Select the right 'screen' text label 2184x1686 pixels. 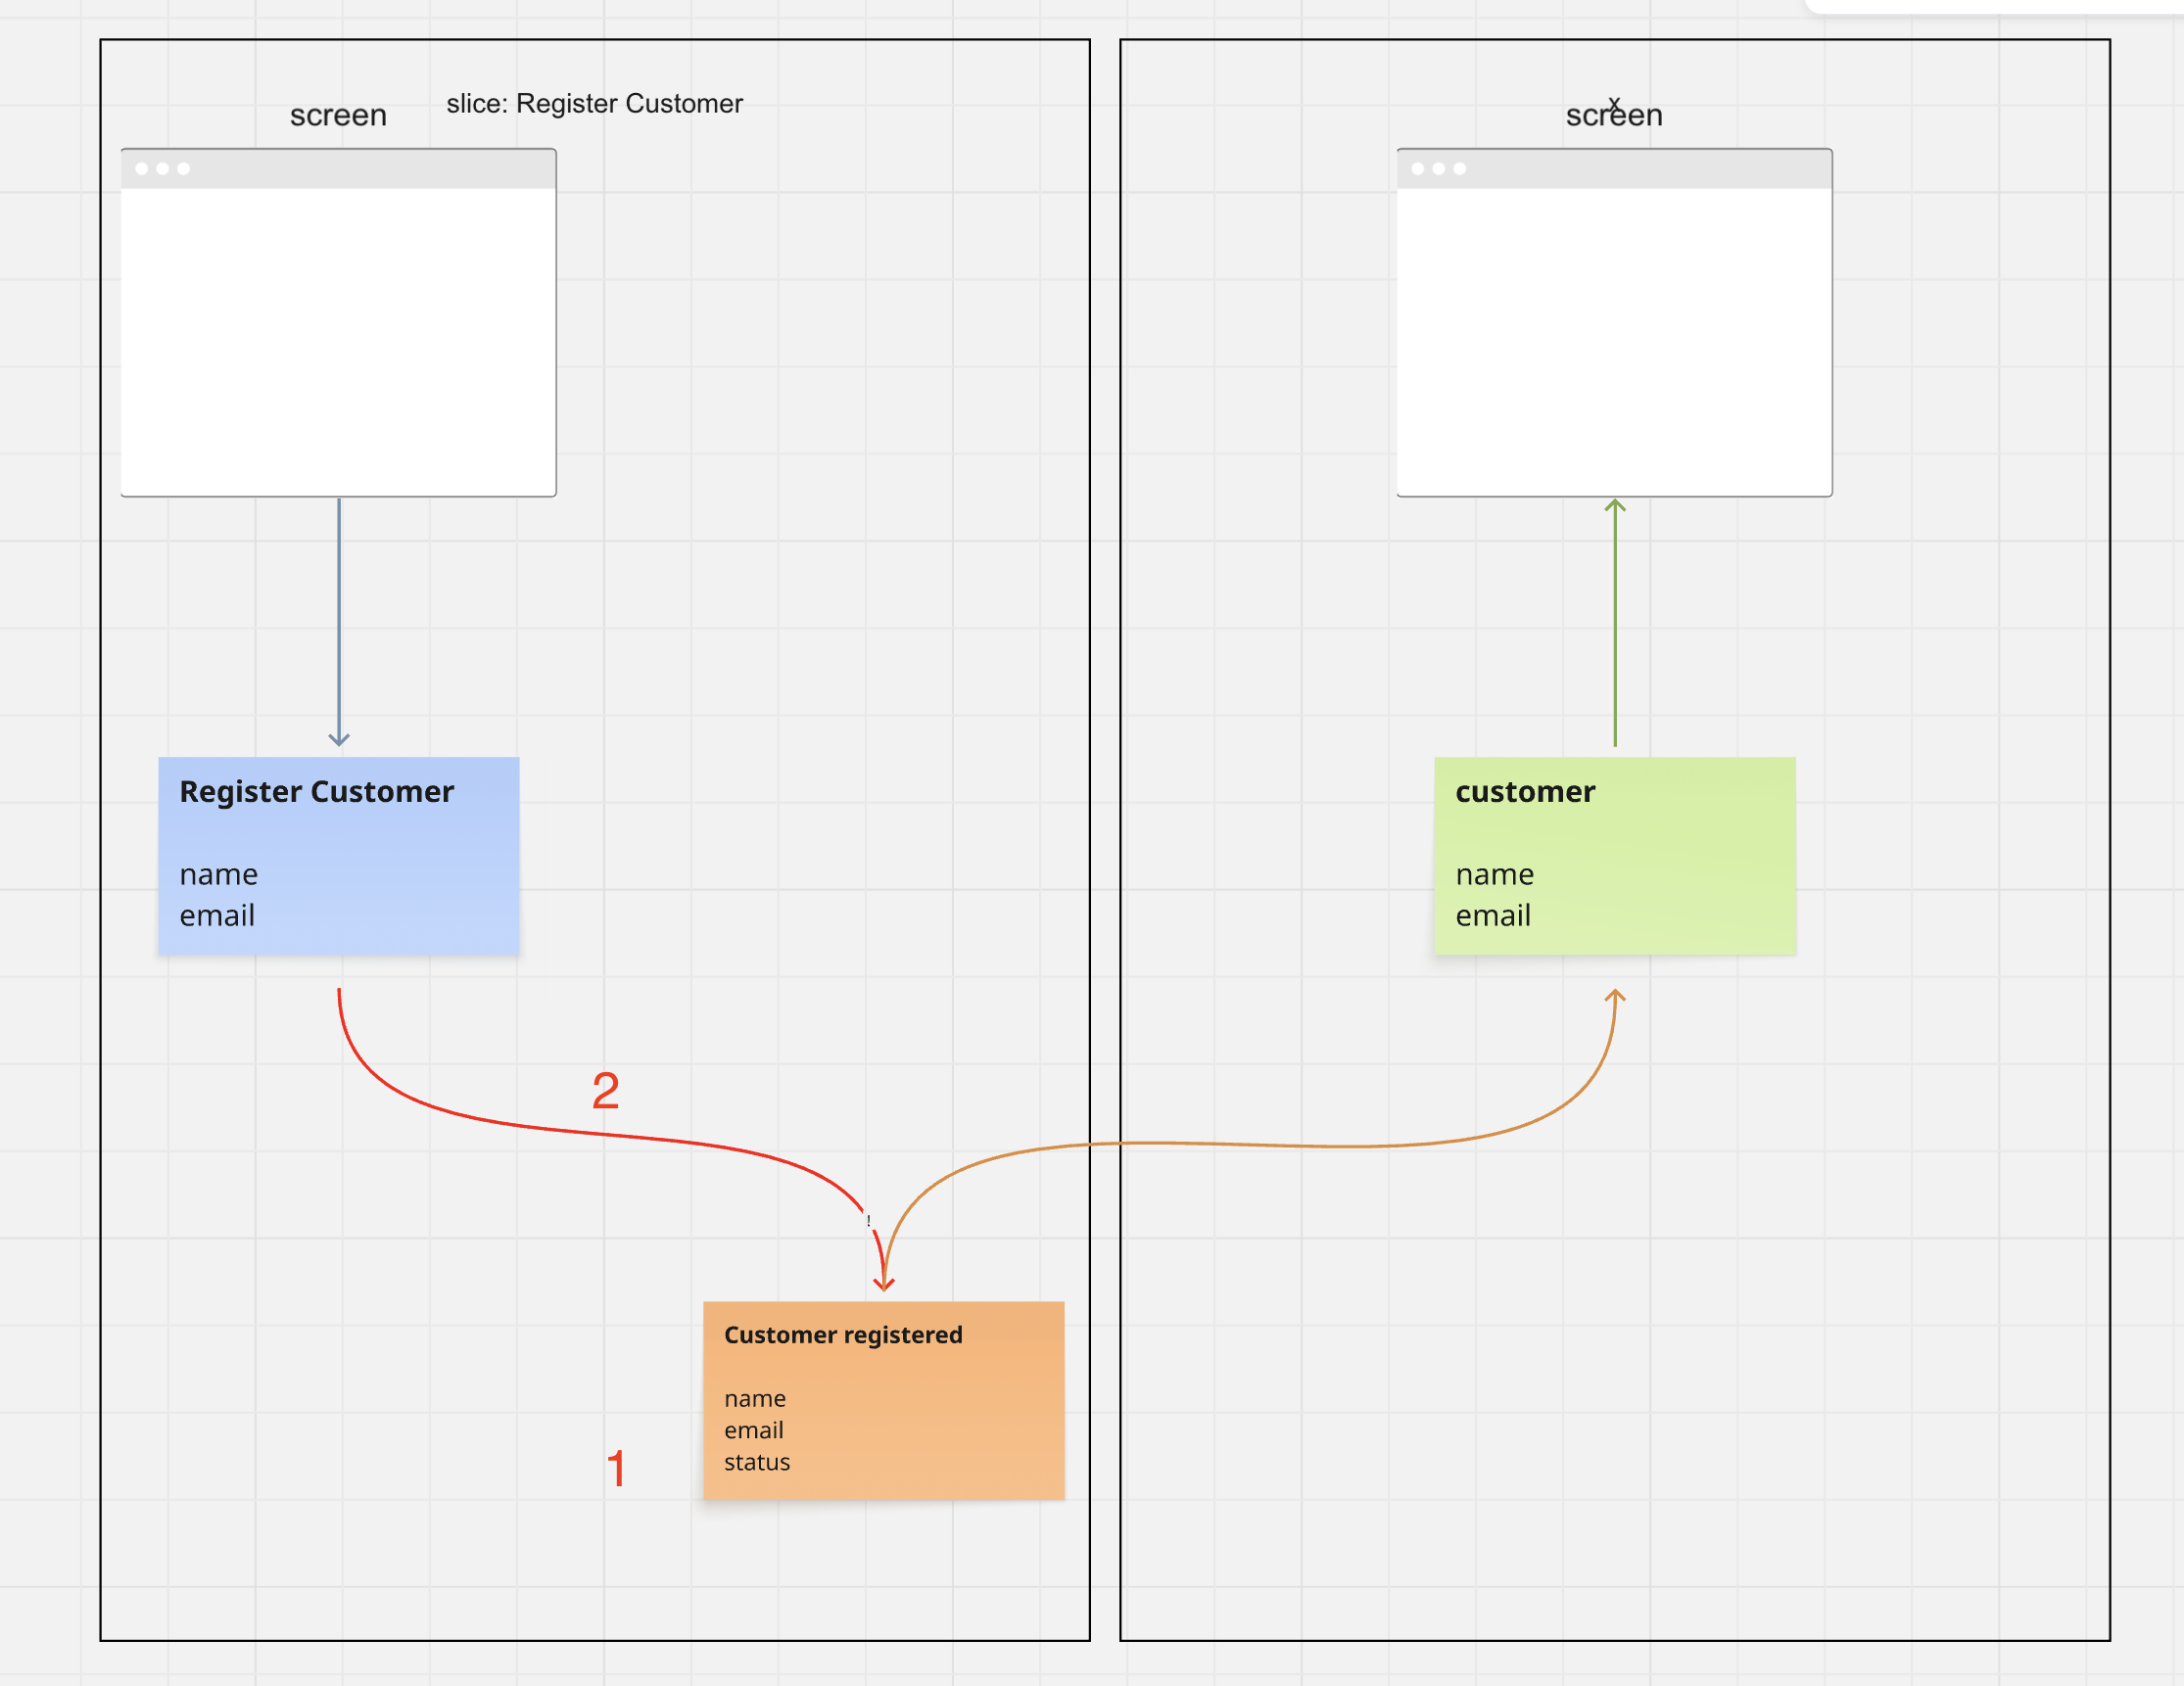point(1614,116)
